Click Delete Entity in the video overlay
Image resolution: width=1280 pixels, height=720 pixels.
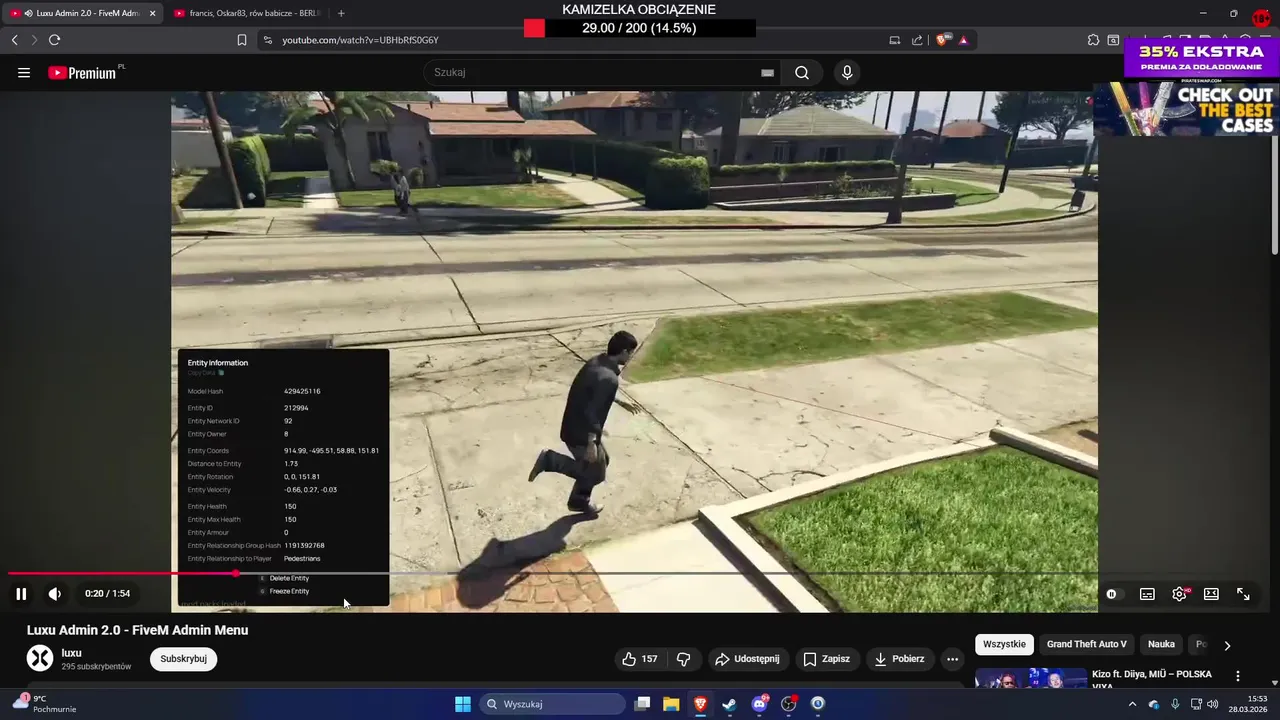coord(289,578)
